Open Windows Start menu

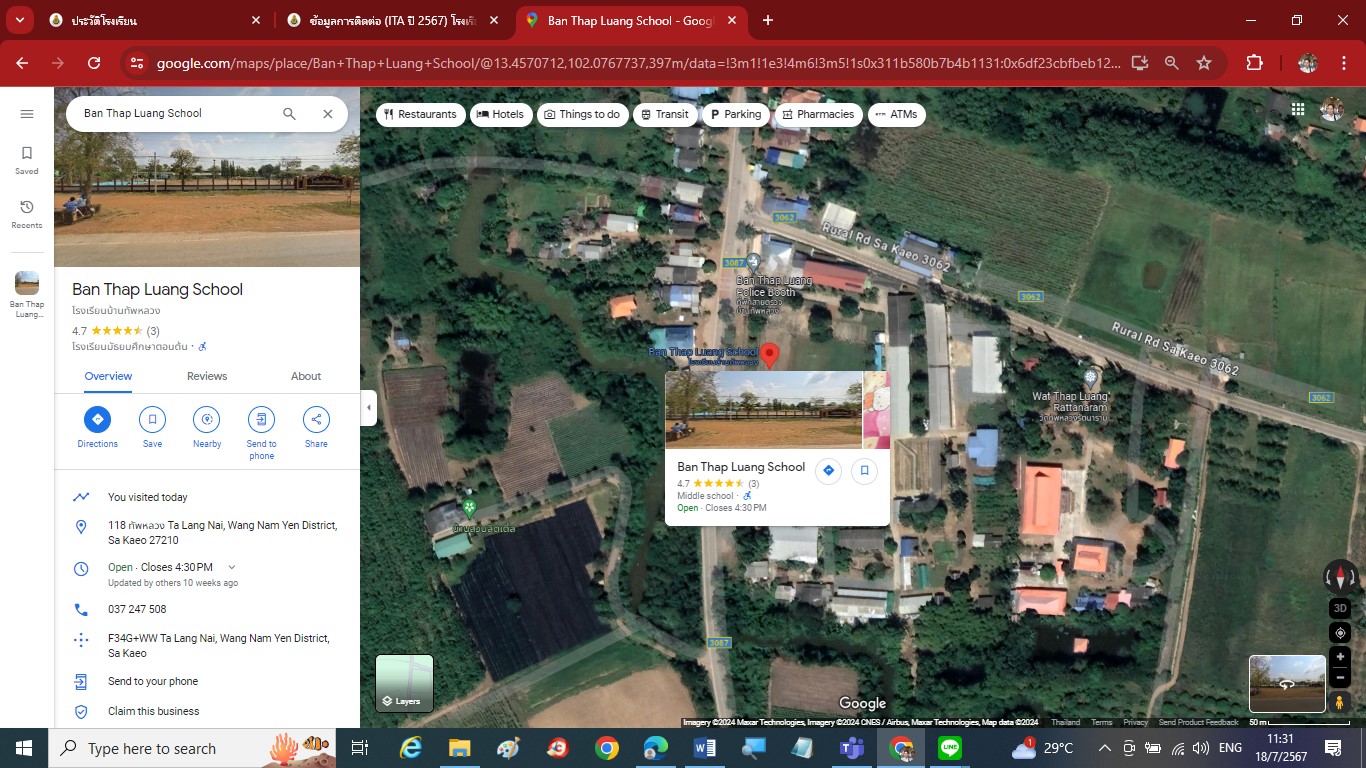(24, 748)
